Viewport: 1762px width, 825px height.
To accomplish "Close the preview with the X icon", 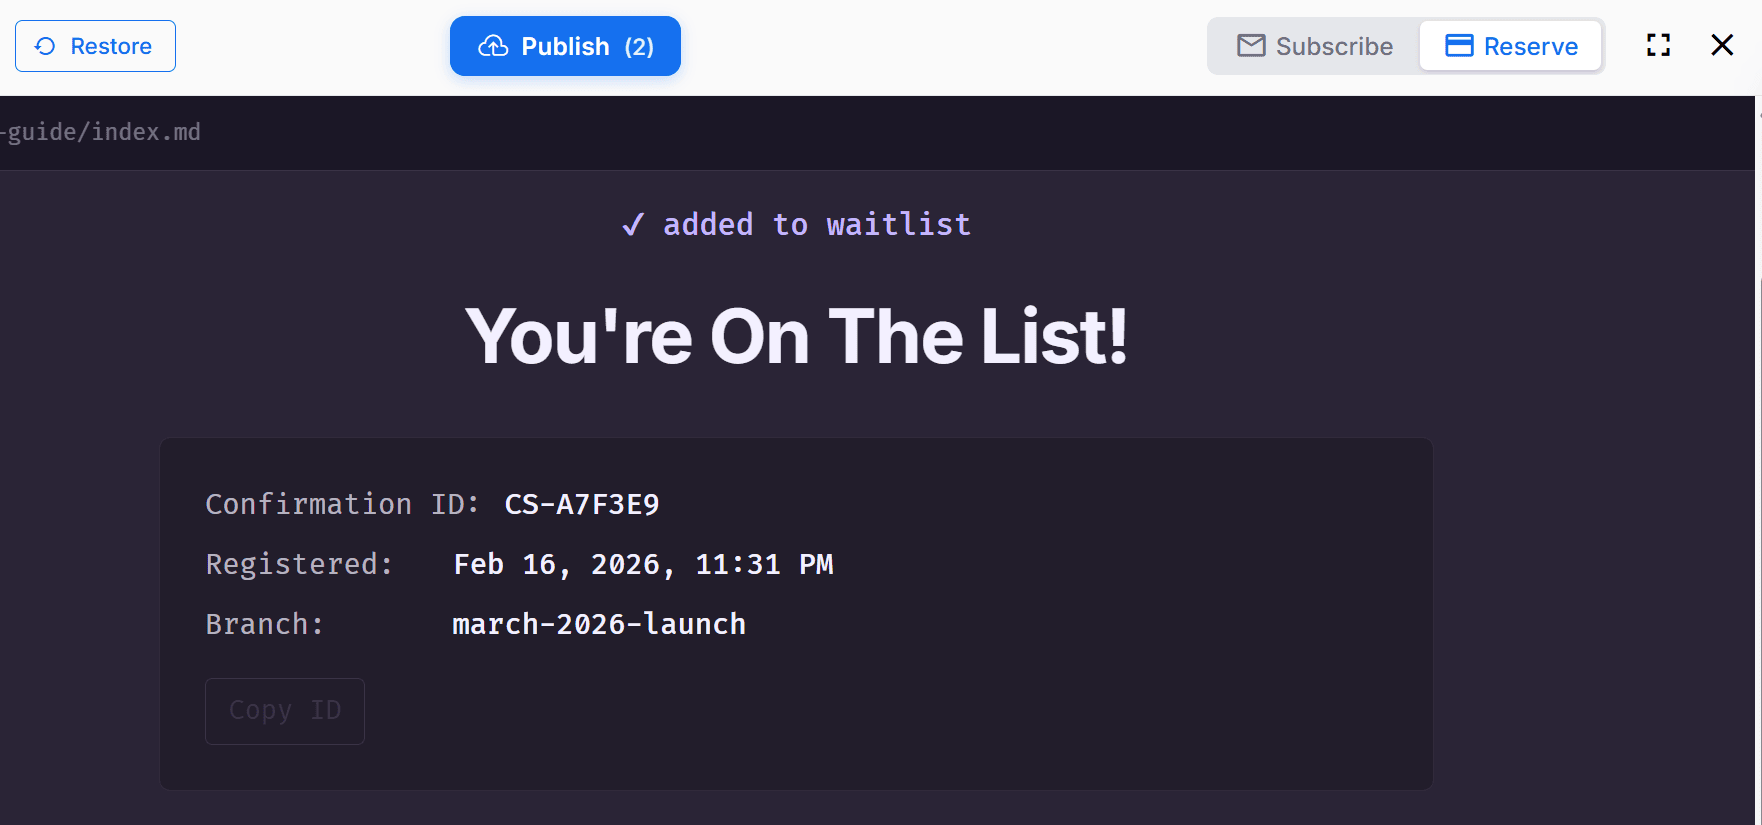I will 1721,44.
